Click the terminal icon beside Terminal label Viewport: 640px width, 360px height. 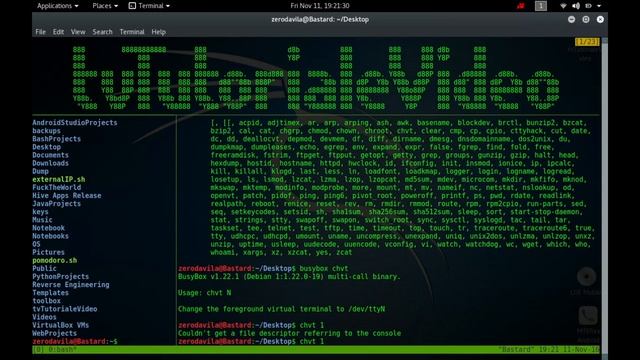pos(132,6)
